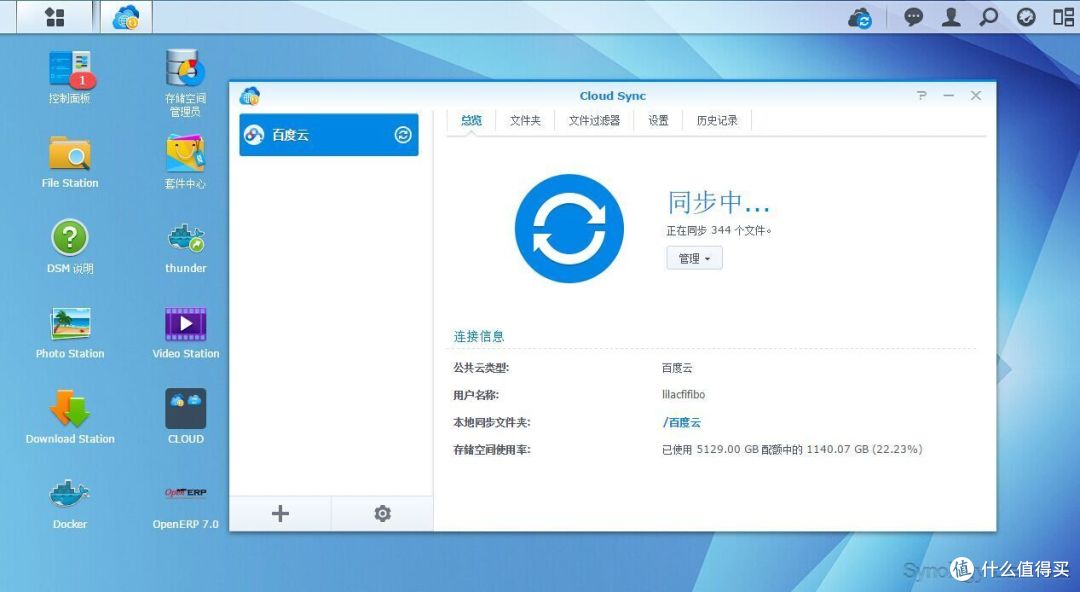Screen dimensions: 1080x592
Task: Minimize the Cloud Sync window
Action: 948,96
